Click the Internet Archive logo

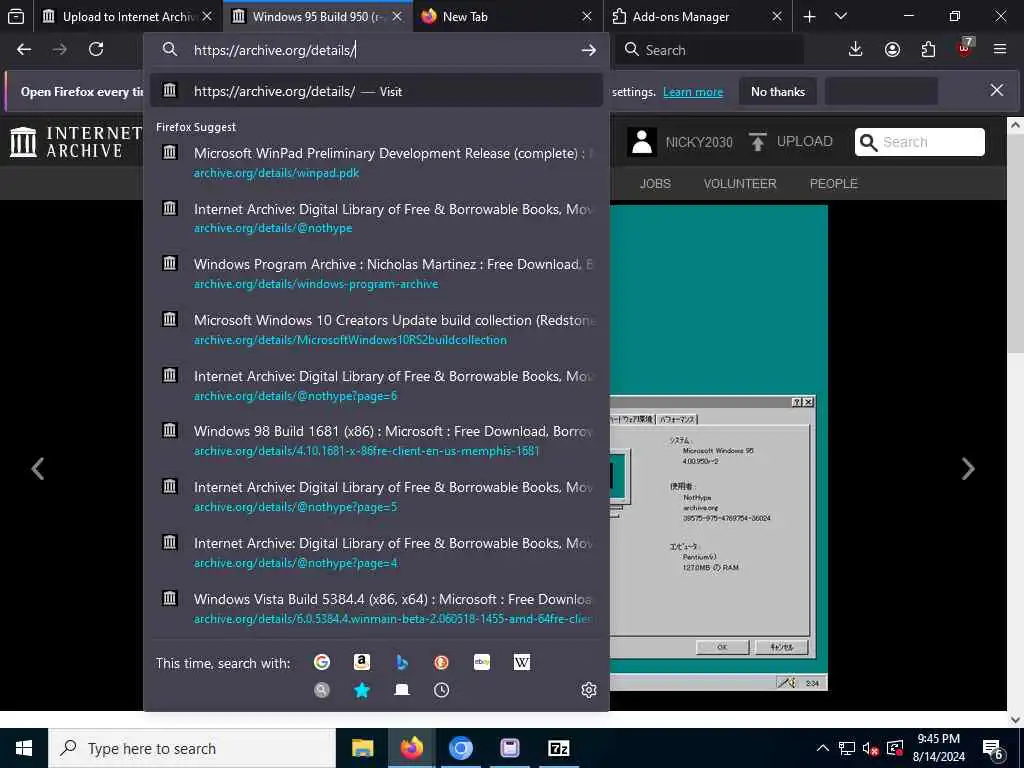pos(76,142)
